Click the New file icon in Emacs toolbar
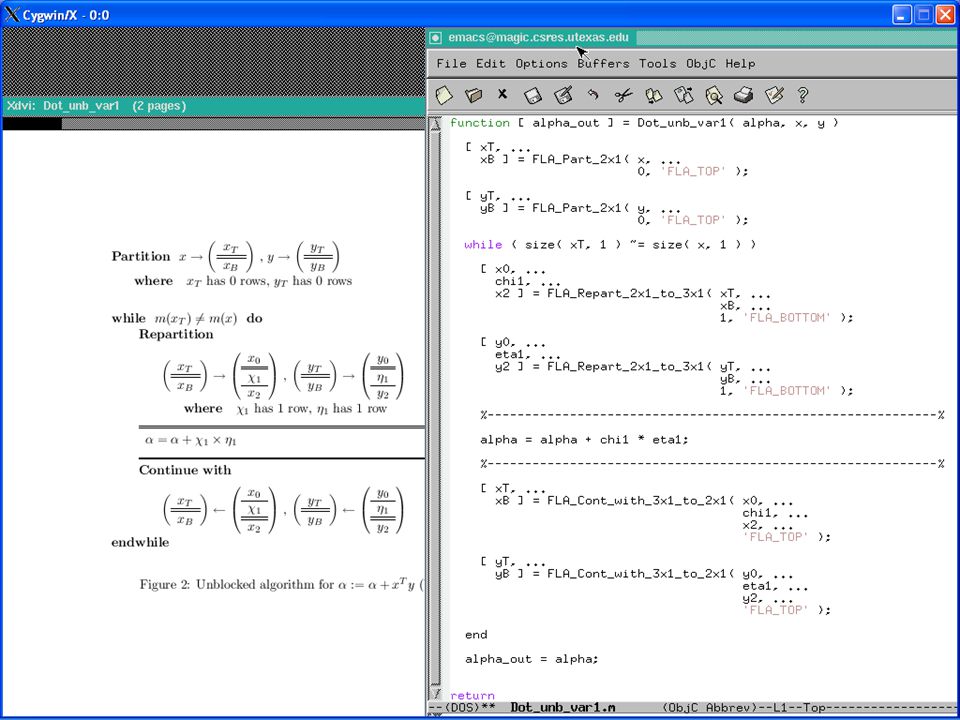Viewport: 960px width, 720px height. click(444, 95)
